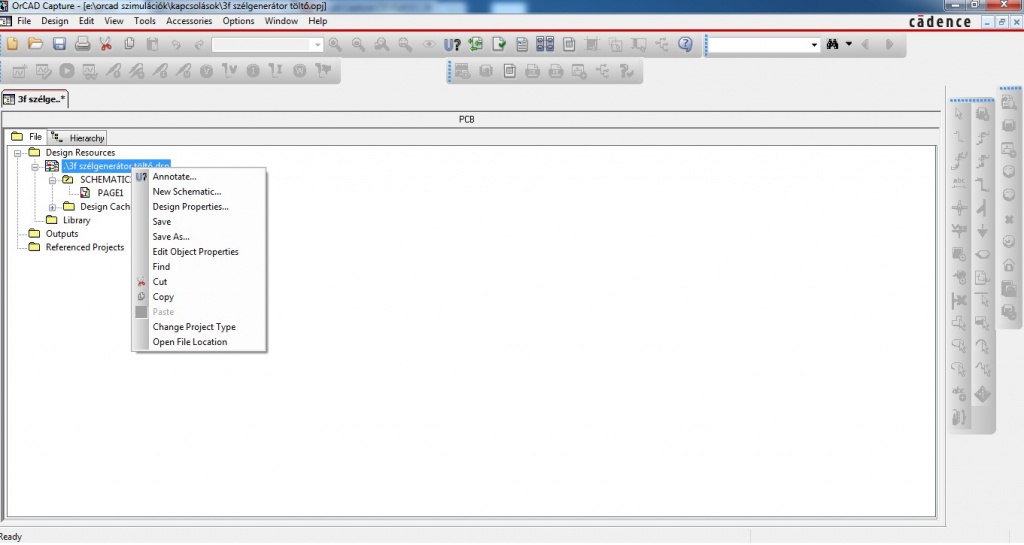Click the Zoom In magnifier icon
1024x545 pixels.
tap(335, 44)
